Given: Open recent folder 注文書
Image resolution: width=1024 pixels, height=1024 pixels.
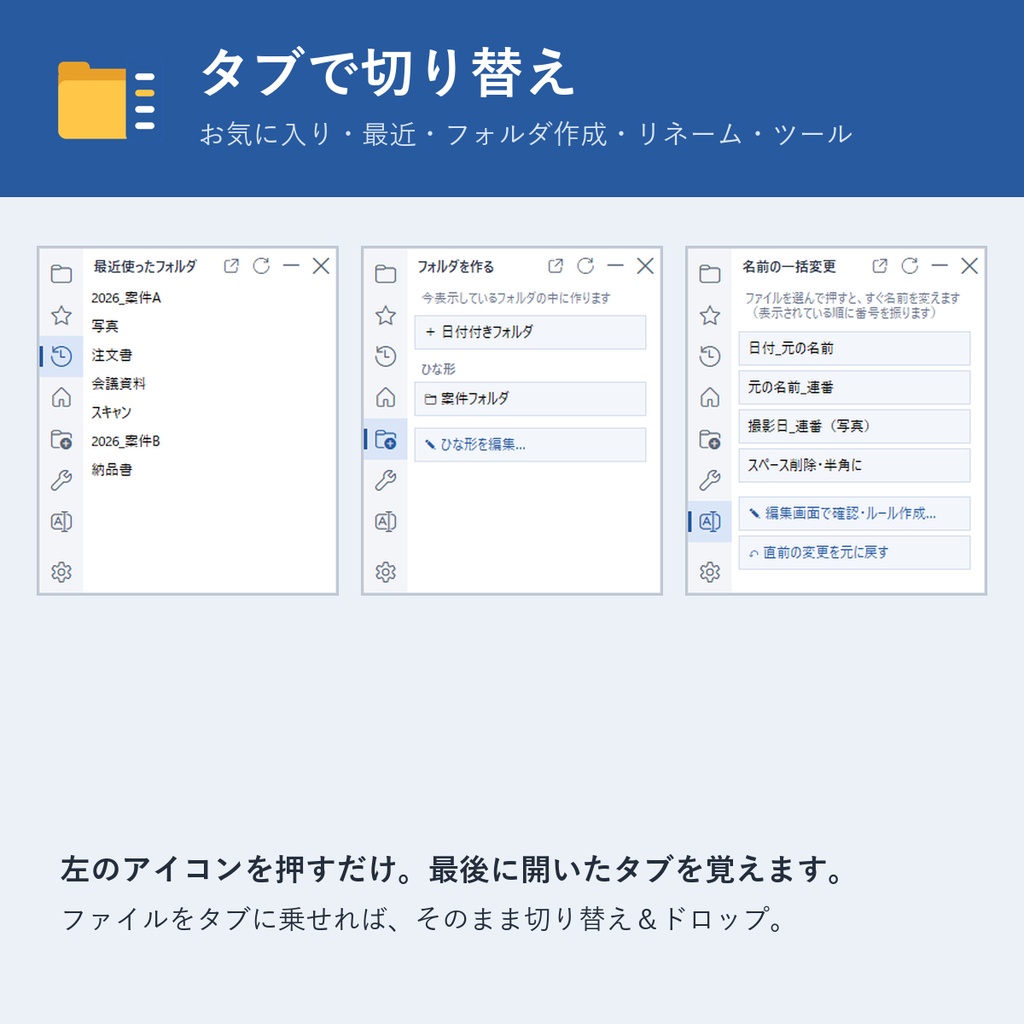Looking at the screenshot, I should click(112, 355).
